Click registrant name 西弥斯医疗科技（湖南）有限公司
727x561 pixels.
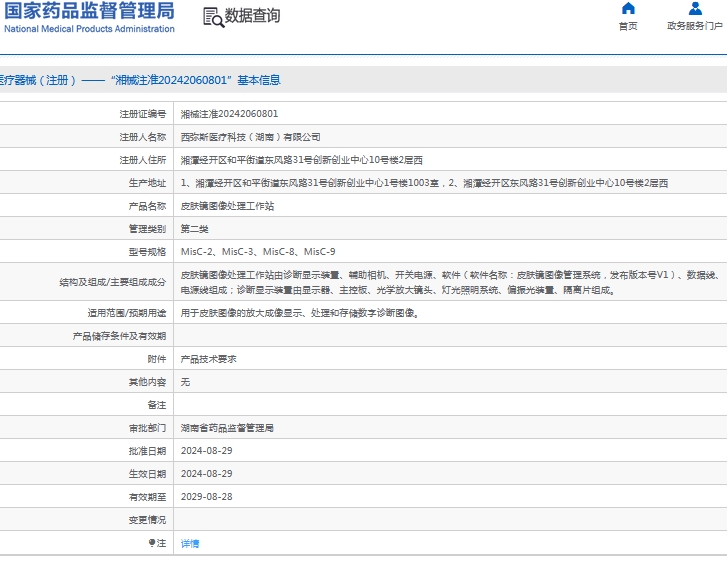click(250, 137)
